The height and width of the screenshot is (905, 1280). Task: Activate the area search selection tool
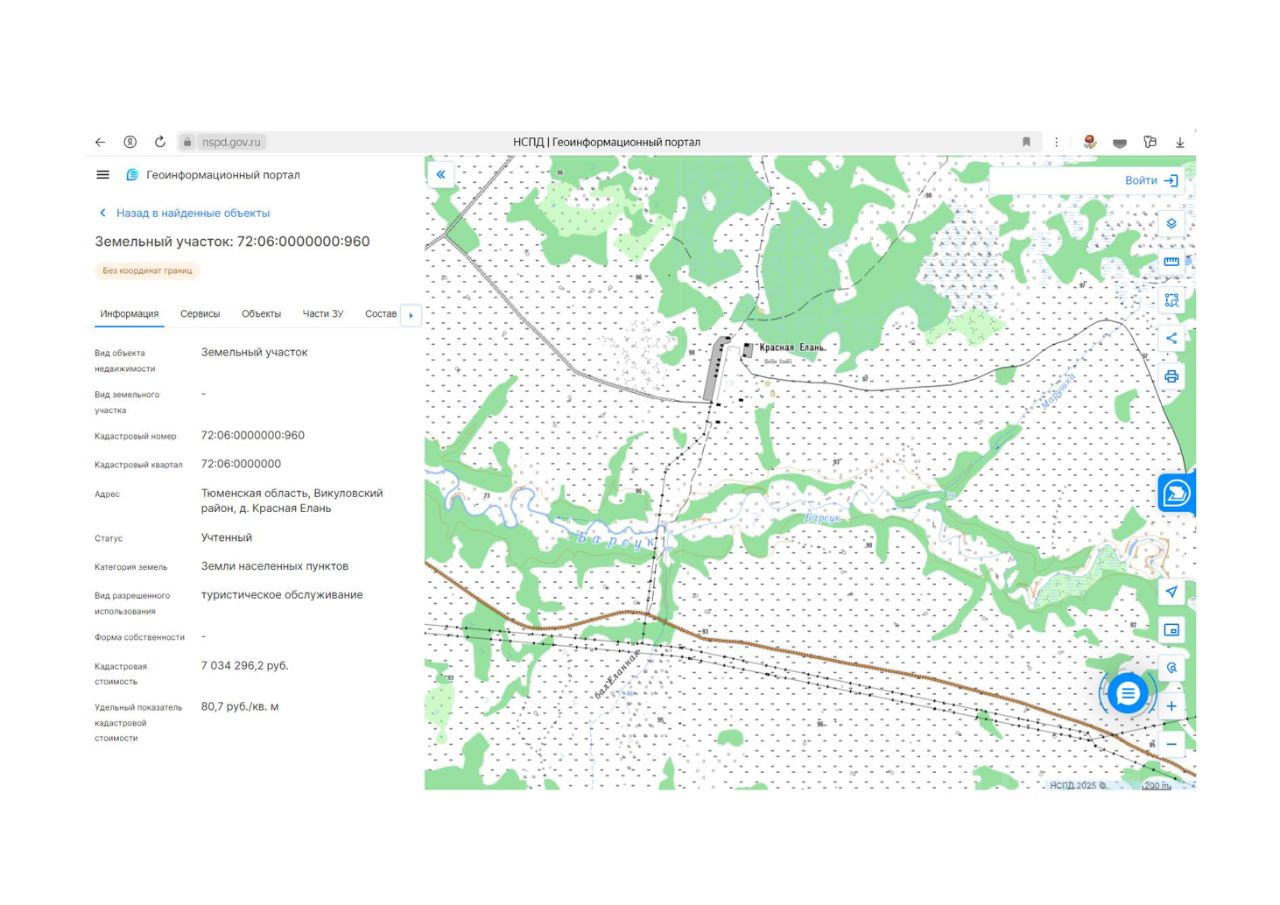[x=1172, y=299]
